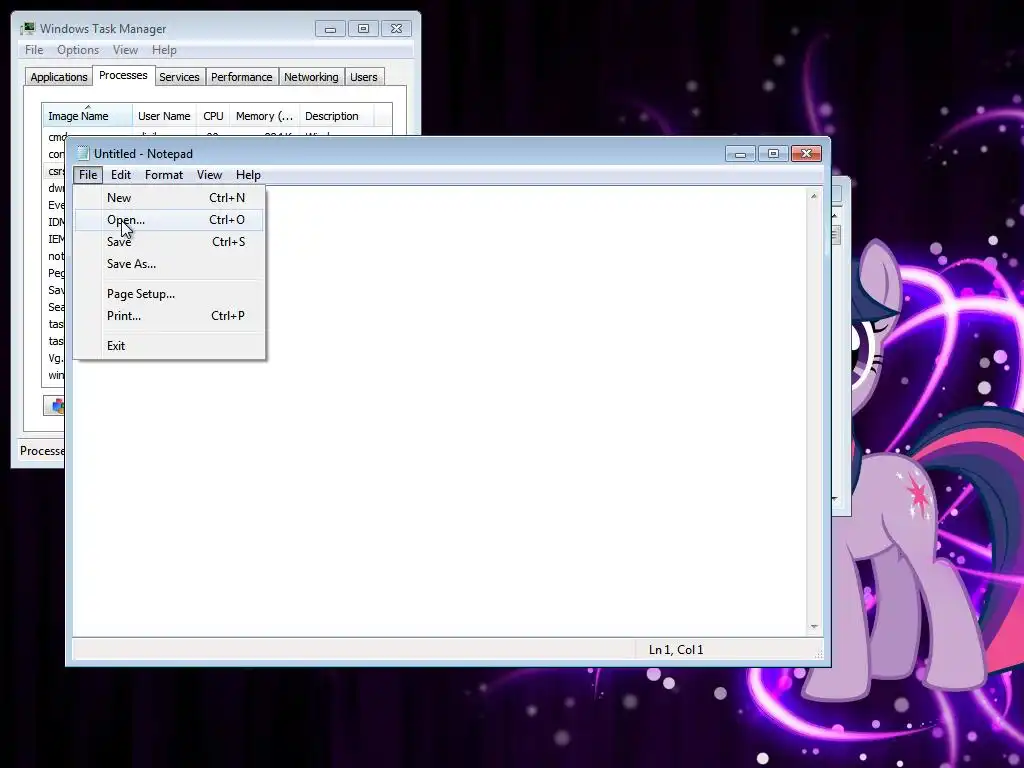The width and height of the screenshot is (1024, 768).
Task: Close the Notepad window
Action: pos(807,154)
